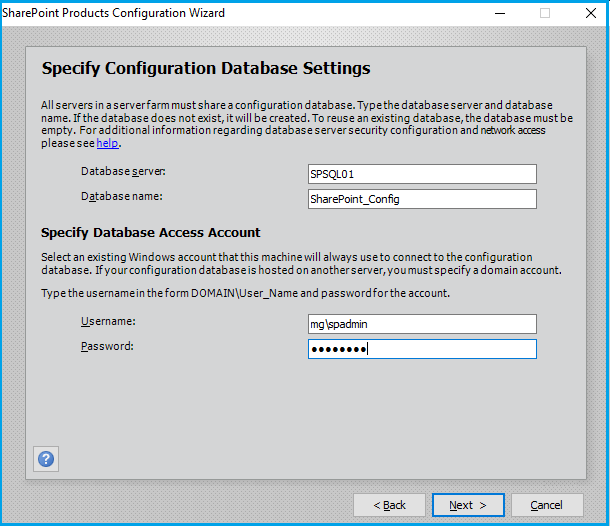Focus the Database server field containing SPSQL01

pos(421,174)
